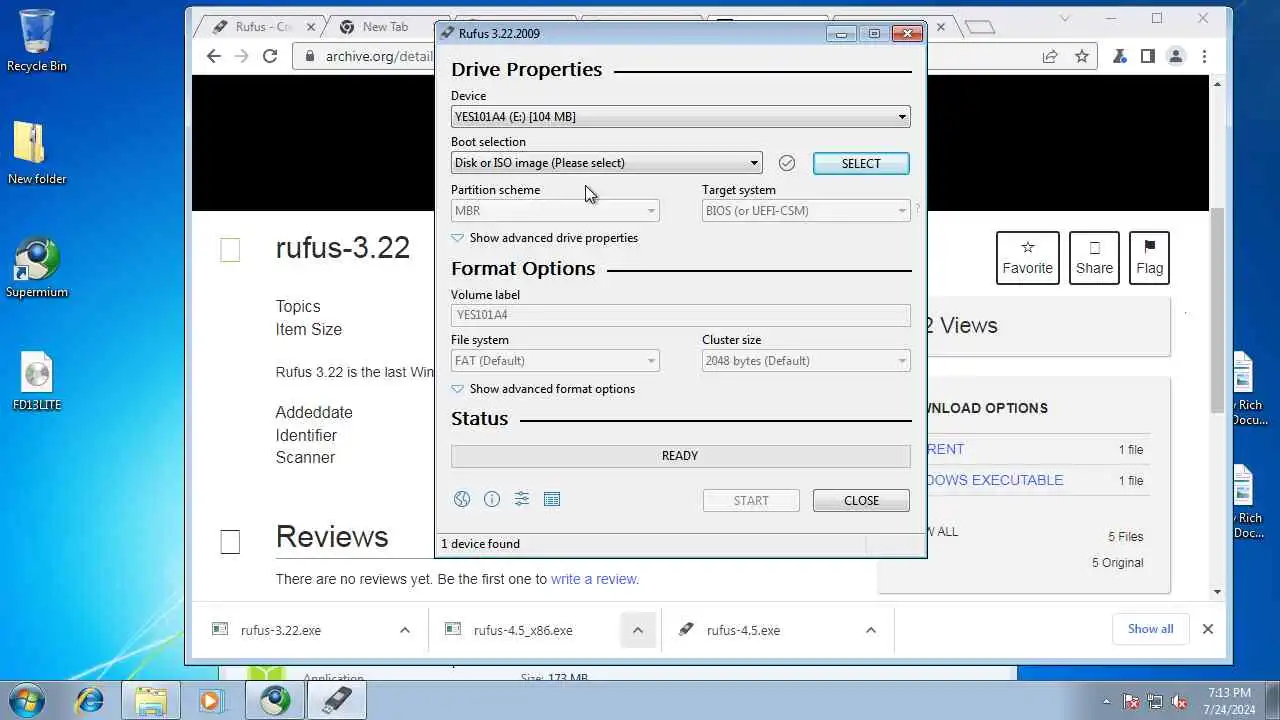Click the Share button on archive page
The width and height of the screenshot is (1280, 720).
coord(1094,258)
